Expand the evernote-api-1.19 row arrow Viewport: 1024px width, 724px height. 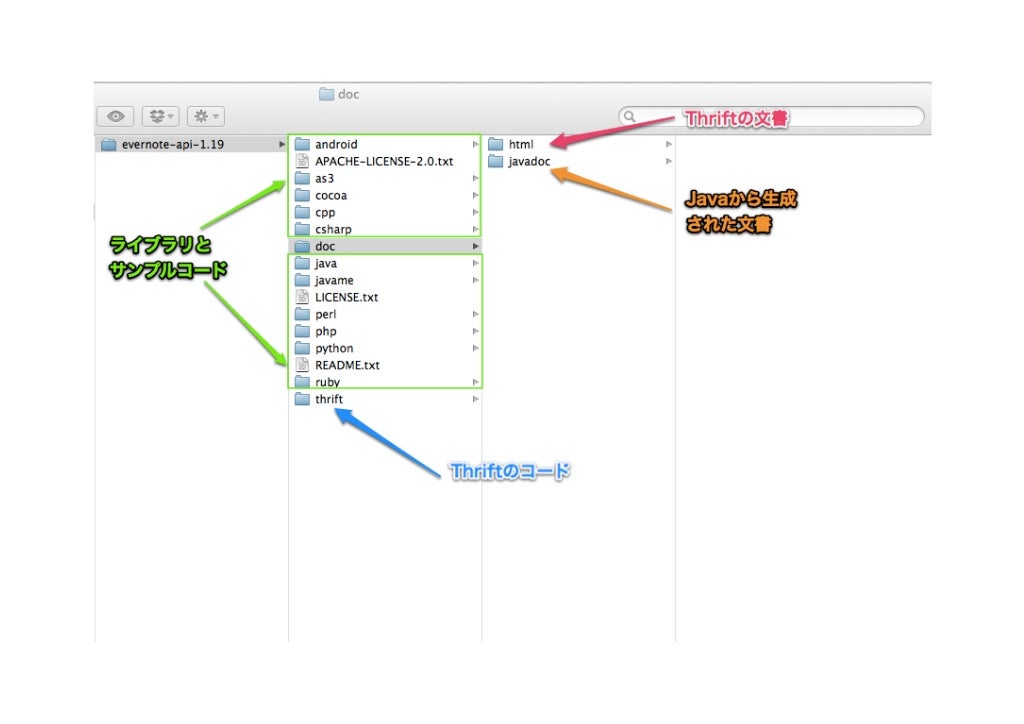point(281,144)
